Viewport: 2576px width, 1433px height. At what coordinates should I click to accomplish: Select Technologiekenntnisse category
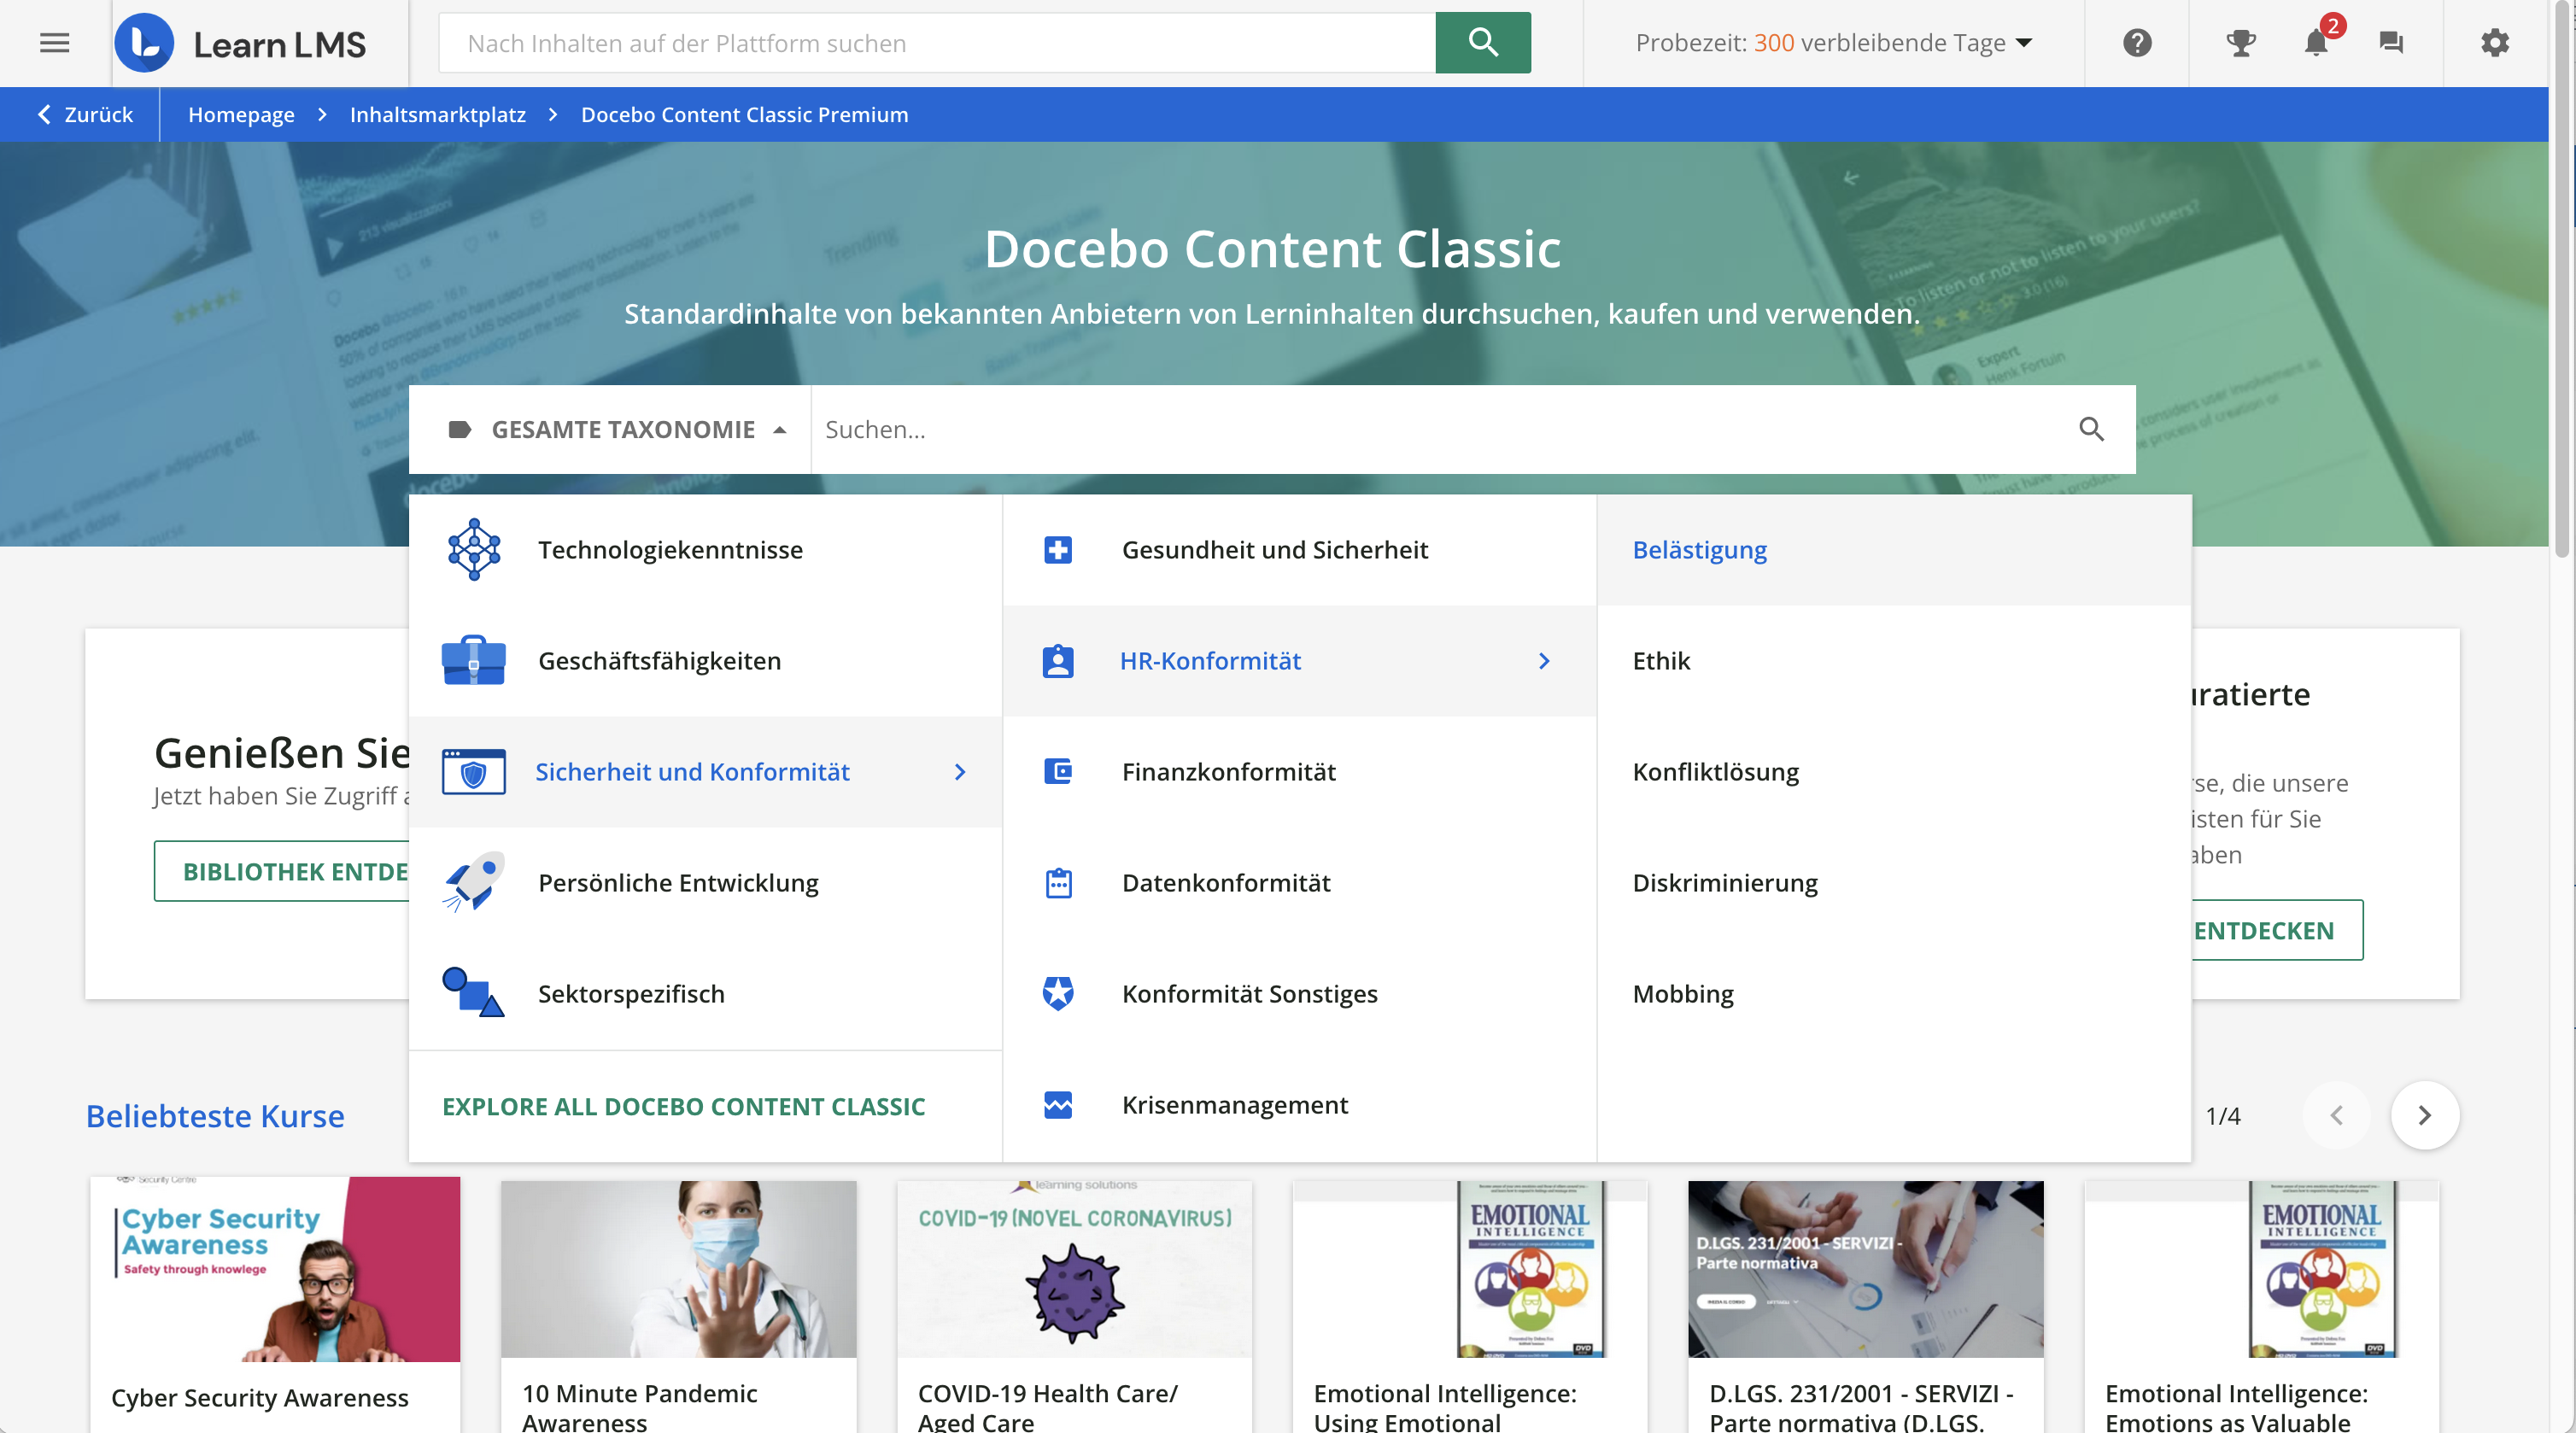click(705, 549)
